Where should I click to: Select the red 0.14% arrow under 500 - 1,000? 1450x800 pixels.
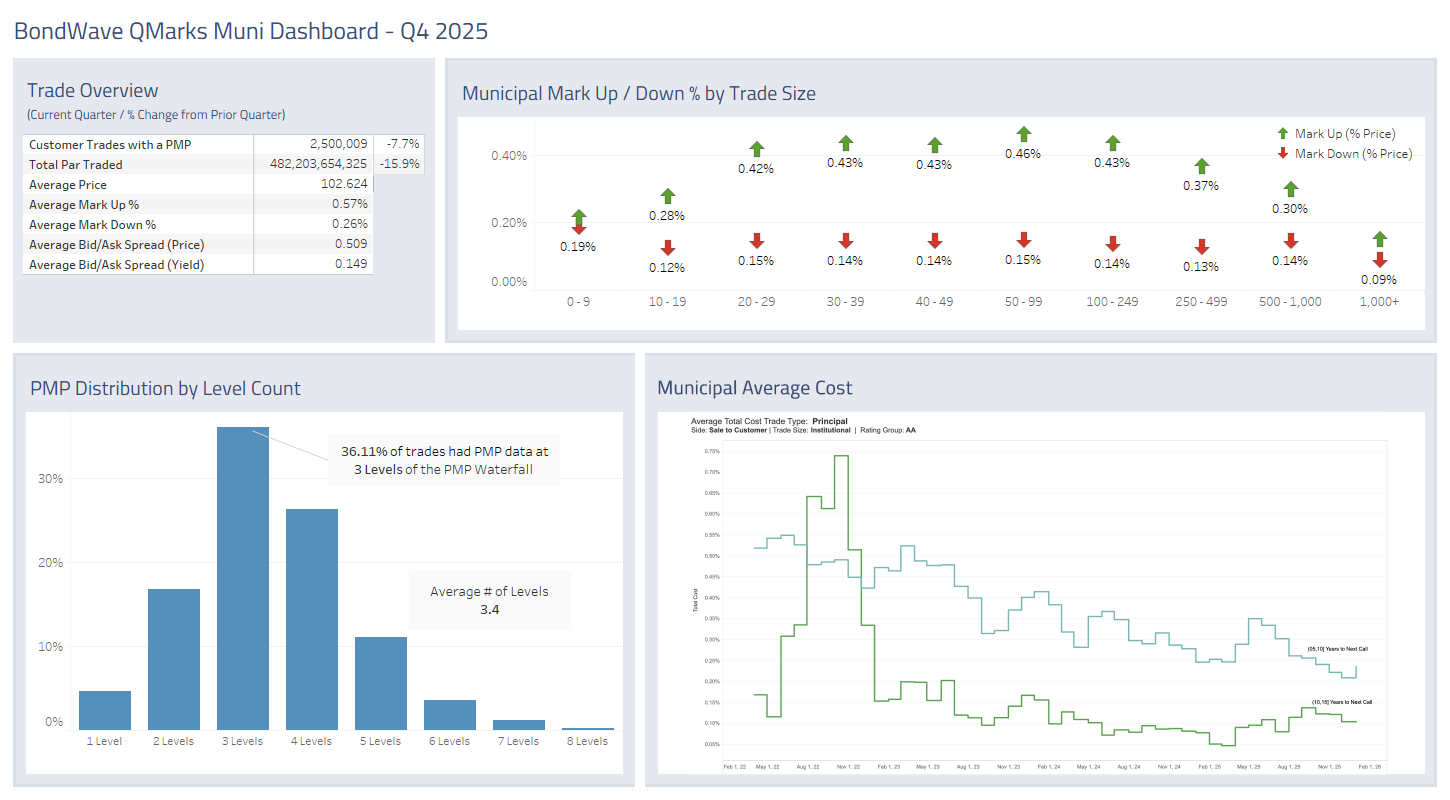click(1290, 243)
